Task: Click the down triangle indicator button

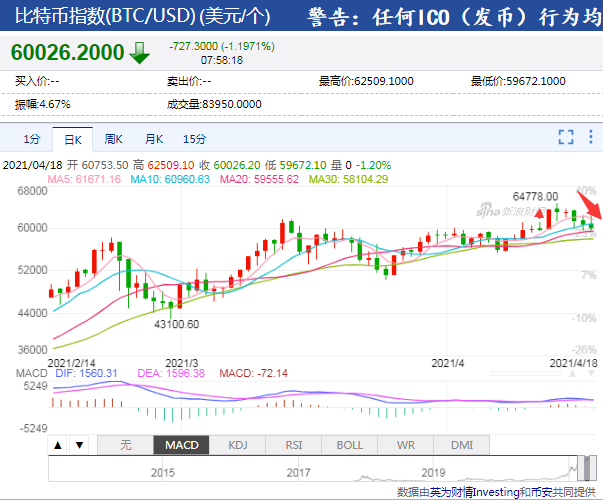Action: (78, 444)
